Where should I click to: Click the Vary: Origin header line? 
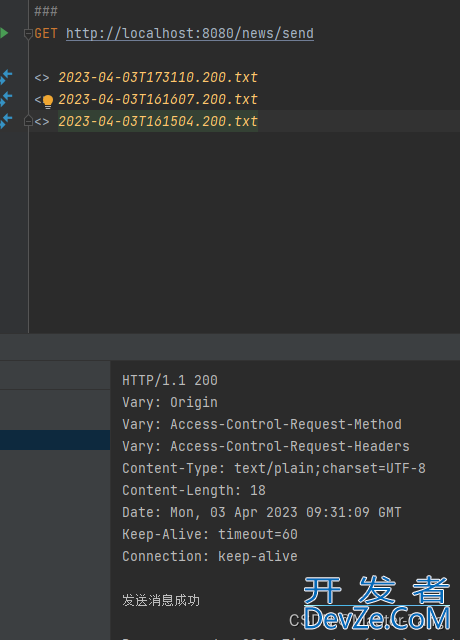170,402
